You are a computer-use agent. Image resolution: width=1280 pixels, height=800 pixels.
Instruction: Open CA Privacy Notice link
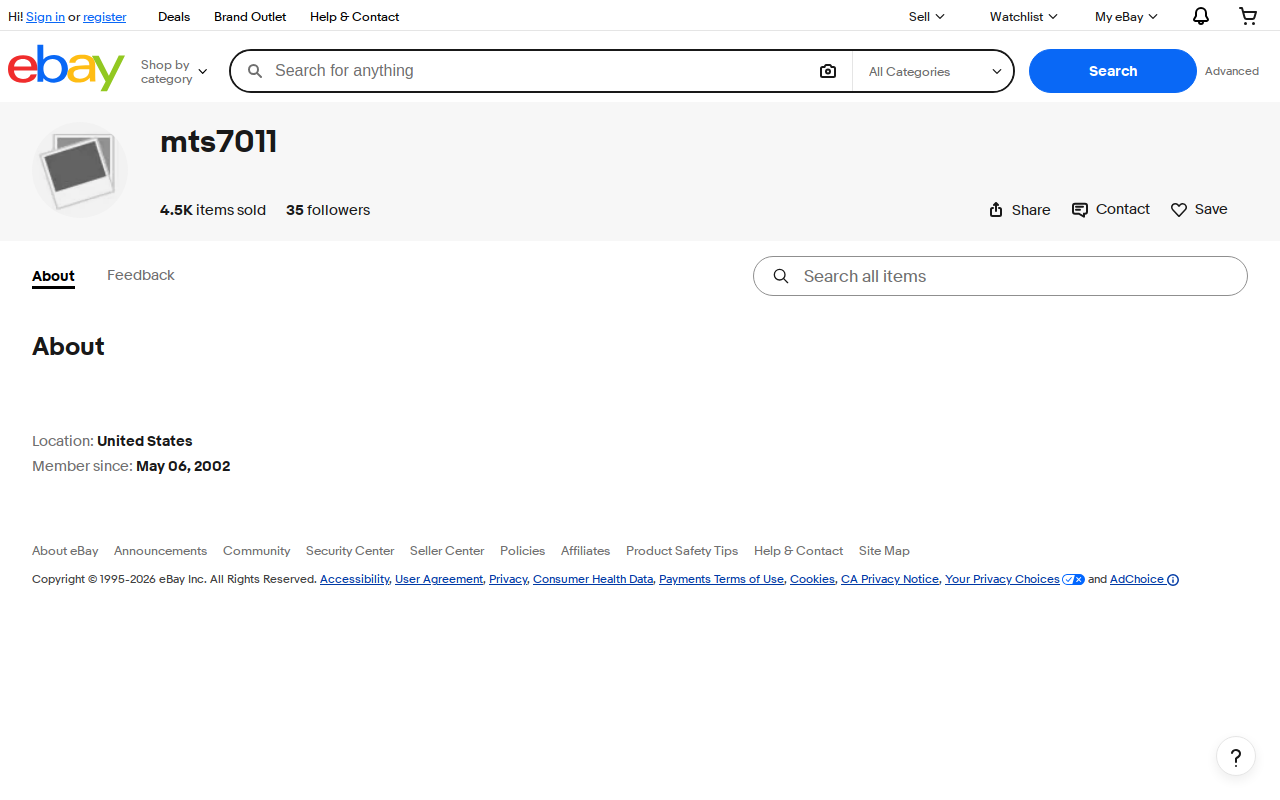tap(890, 579)
